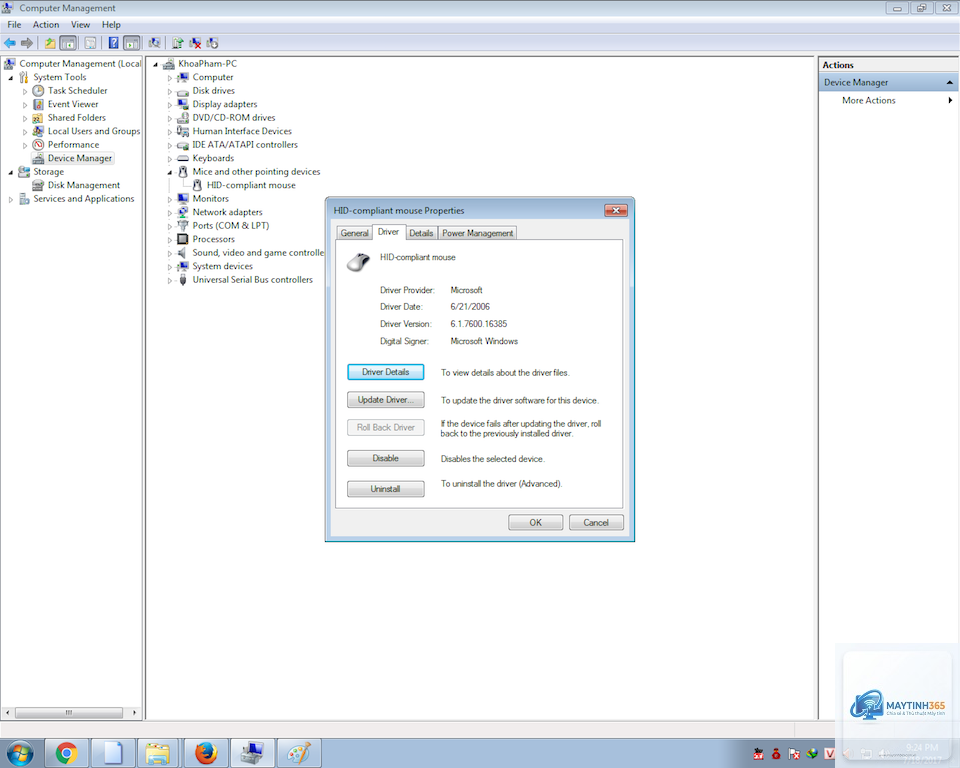Switch to the Details tab
This screenshot has height=768, width=960.
coord(421,233)
